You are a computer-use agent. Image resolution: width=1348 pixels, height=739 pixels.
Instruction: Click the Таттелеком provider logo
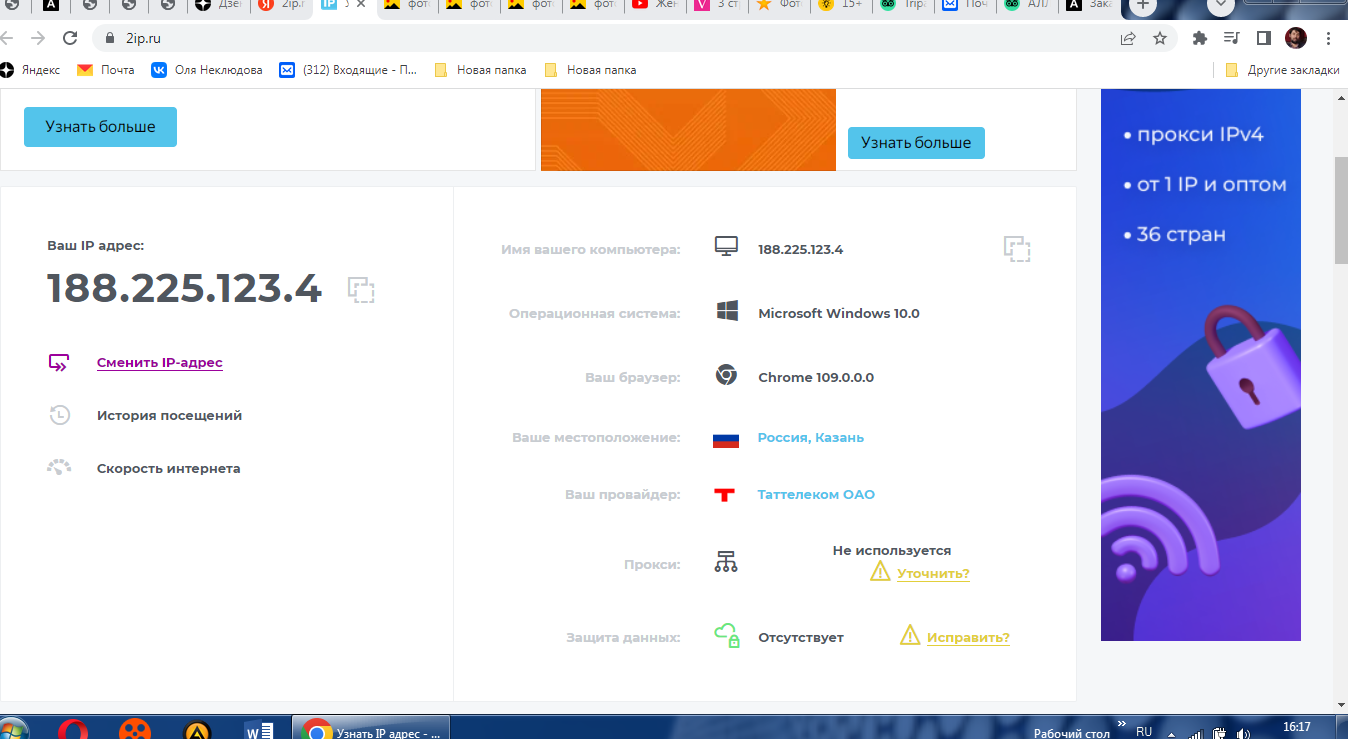coord(725,494)
